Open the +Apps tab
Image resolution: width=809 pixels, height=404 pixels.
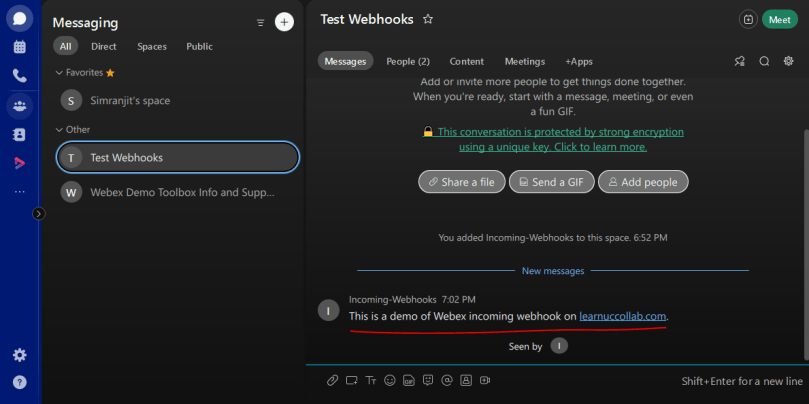point(579,61)
